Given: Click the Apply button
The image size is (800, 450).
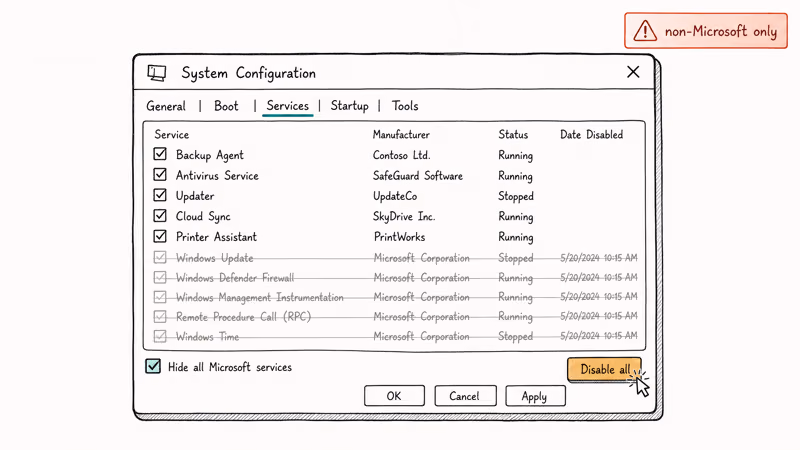Looking at the screenshot, I should click(x=535, y=396).
